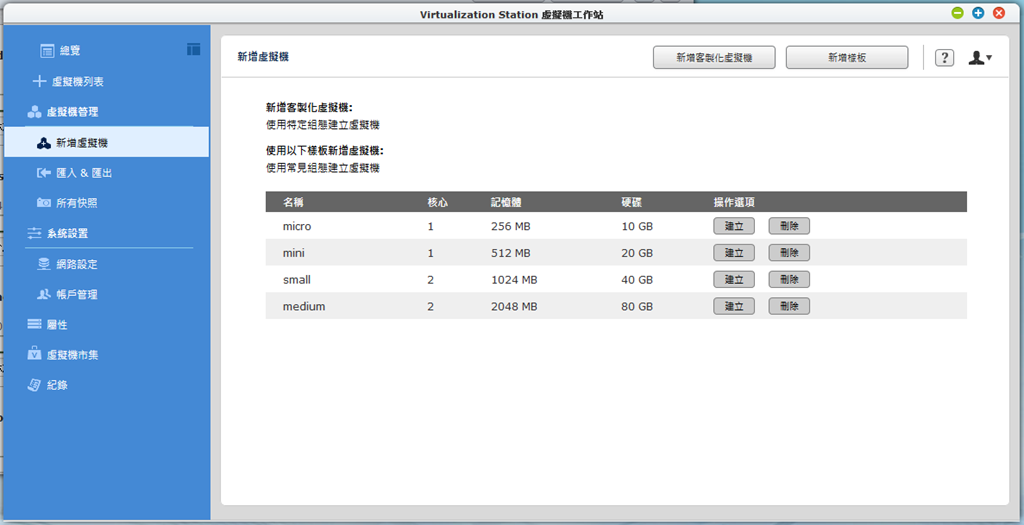Click 建立 for micro template

pos(734,226)
